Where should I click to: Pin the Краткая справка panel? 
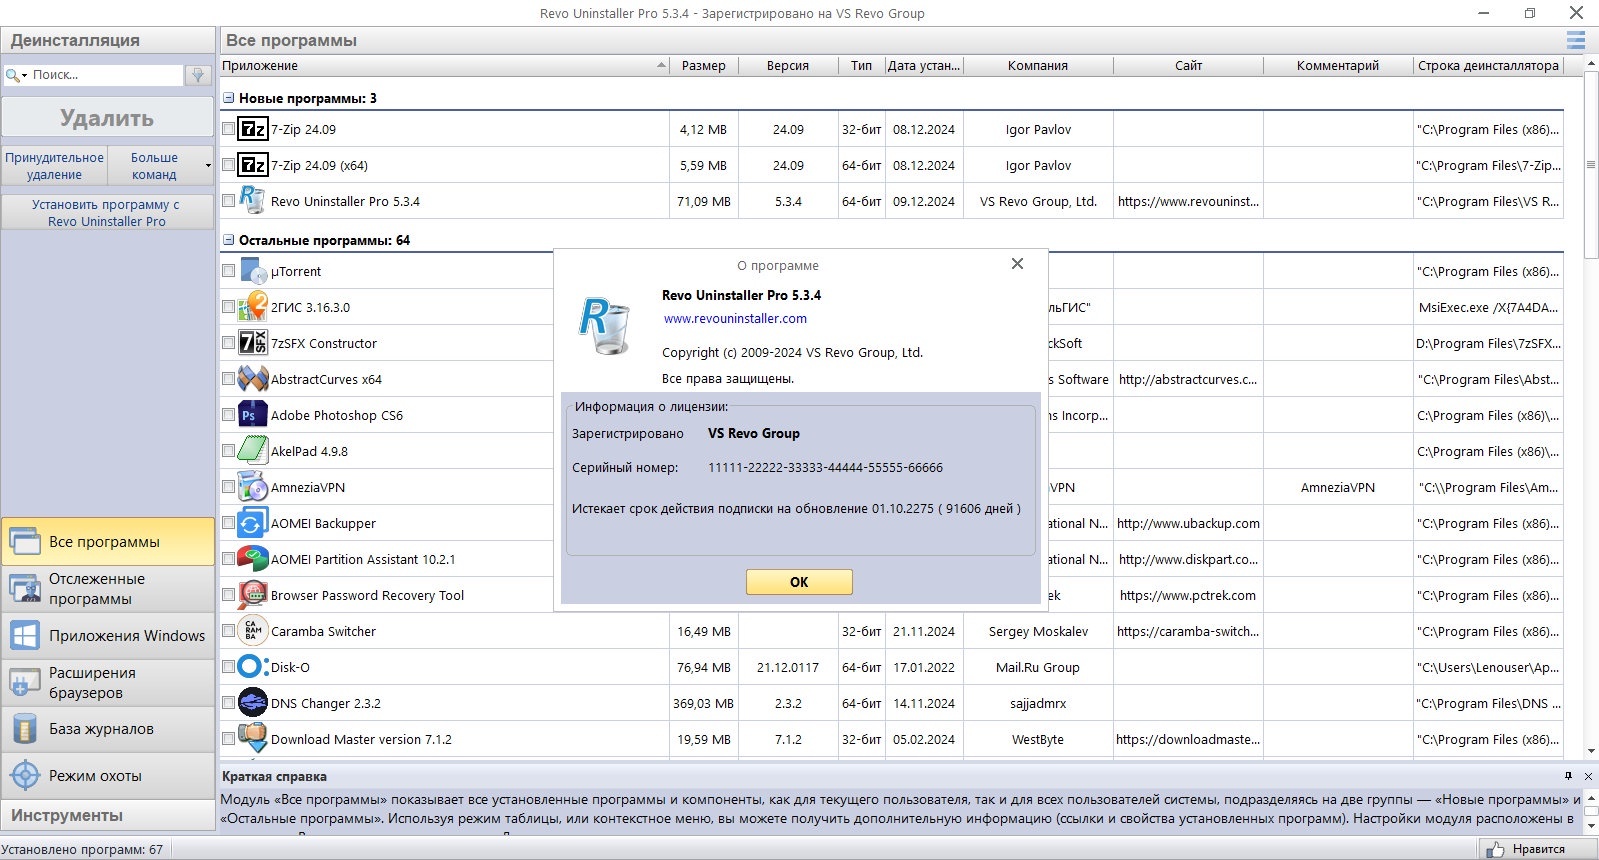tap(1568, 776)
